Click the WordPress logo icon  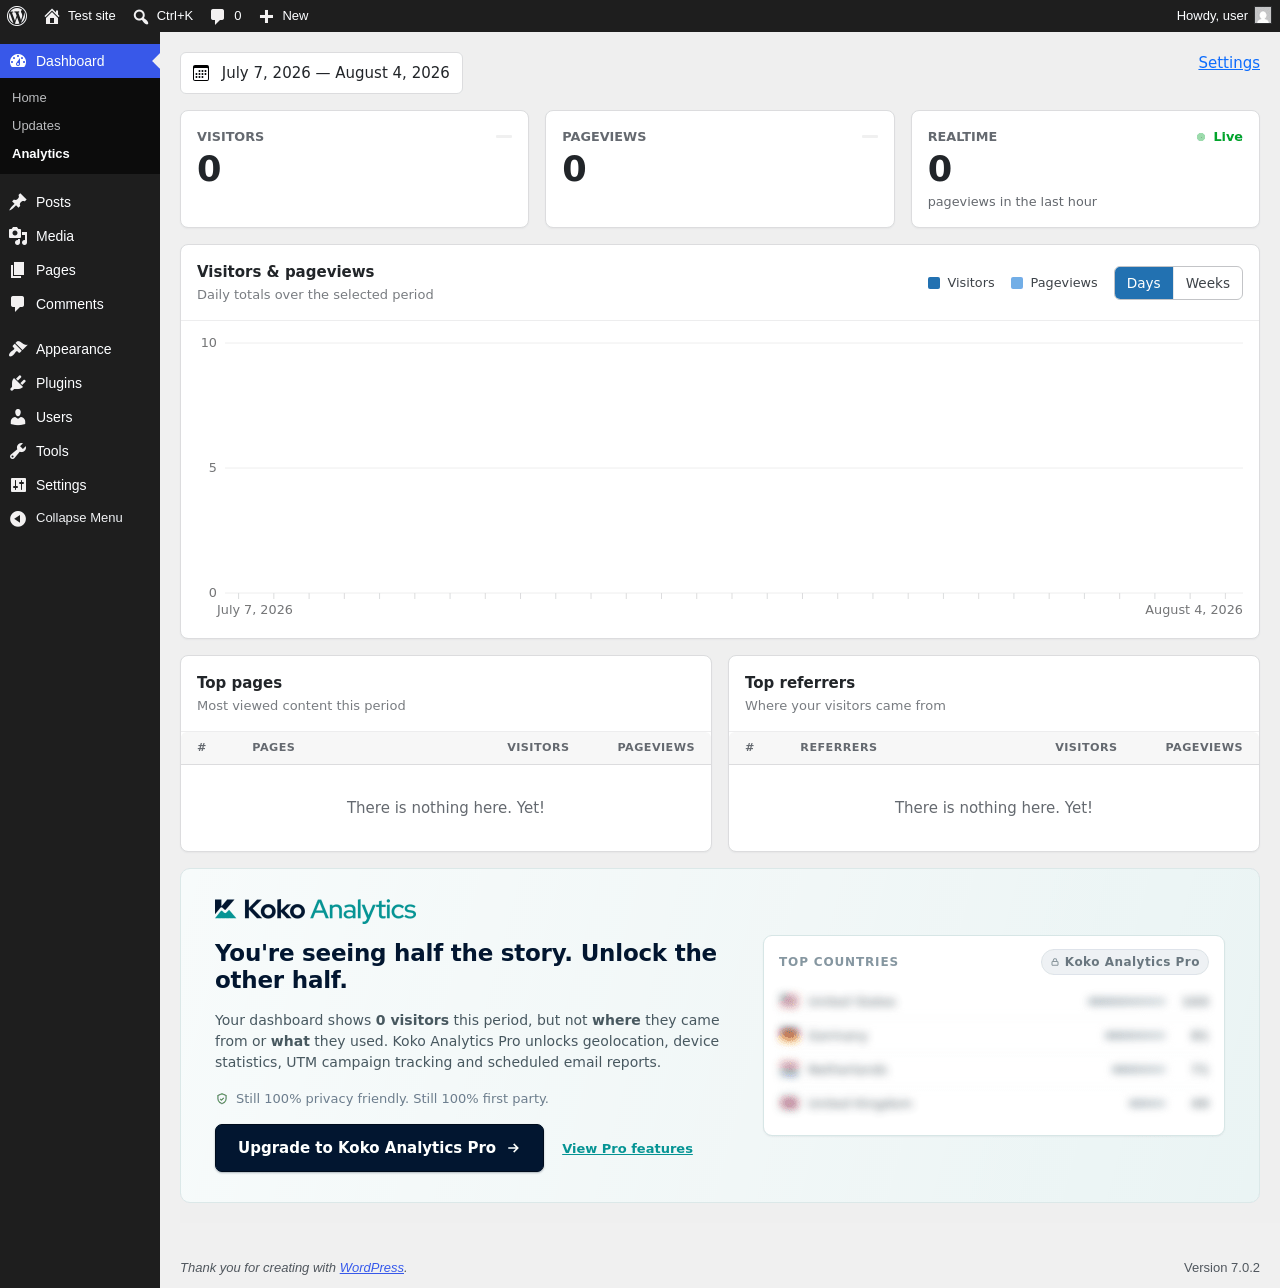(x=17, y=16)
